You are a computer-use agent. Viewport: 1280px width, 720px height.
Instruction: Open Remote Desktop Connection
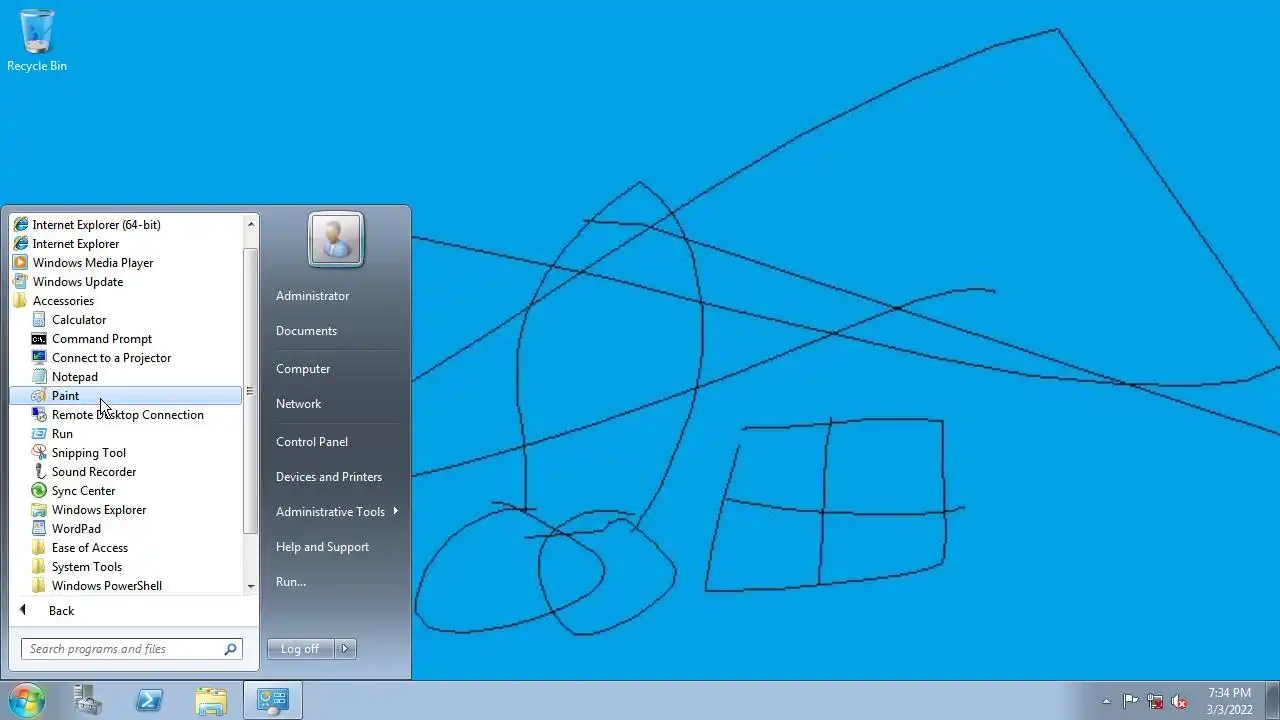pyautogui.click(x=126, y=415)
